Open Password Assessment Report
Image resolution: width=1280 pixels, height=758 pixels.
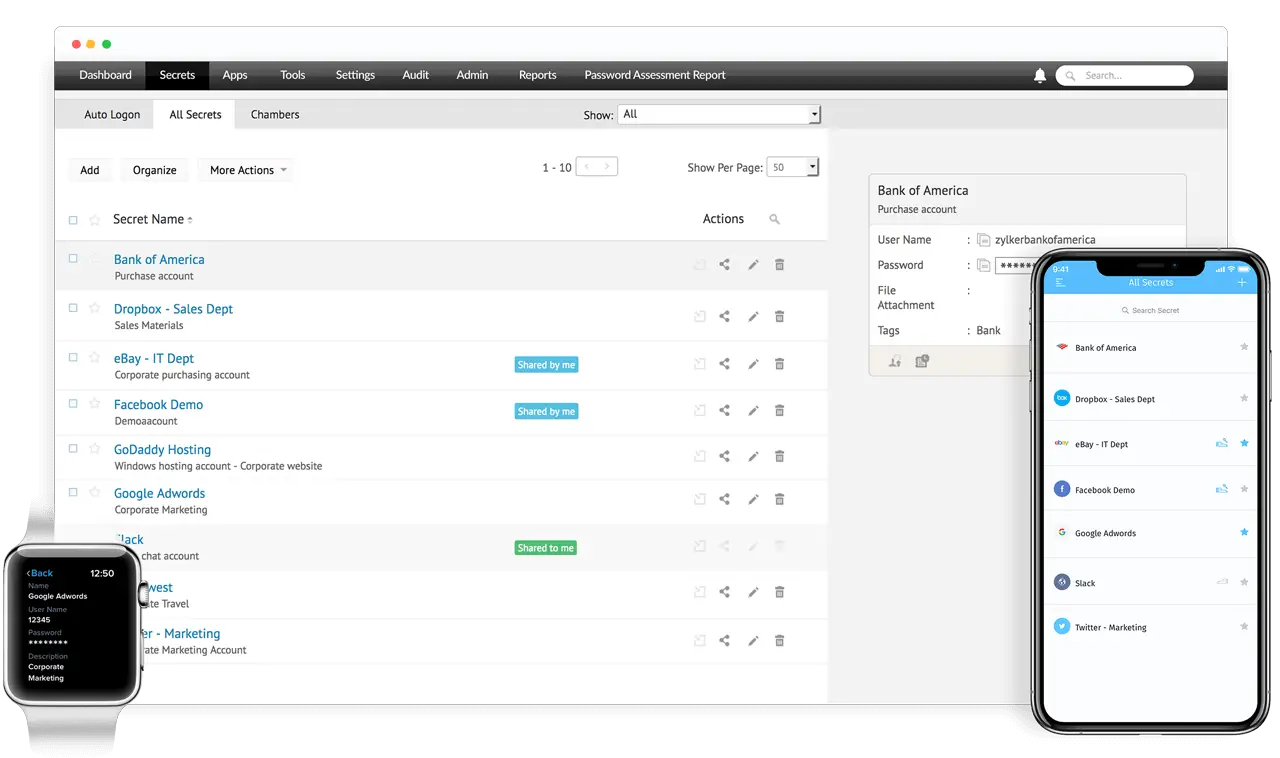click(x=655, y=75)
